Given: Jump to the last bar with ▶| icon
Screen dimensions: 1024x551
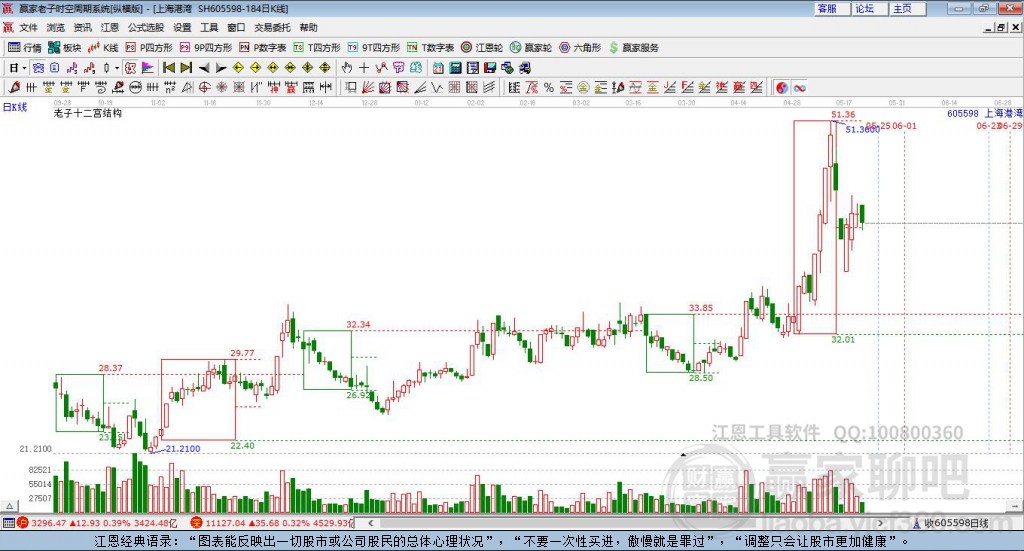Looking at the screenshot, I should click(x=186, y=68).
